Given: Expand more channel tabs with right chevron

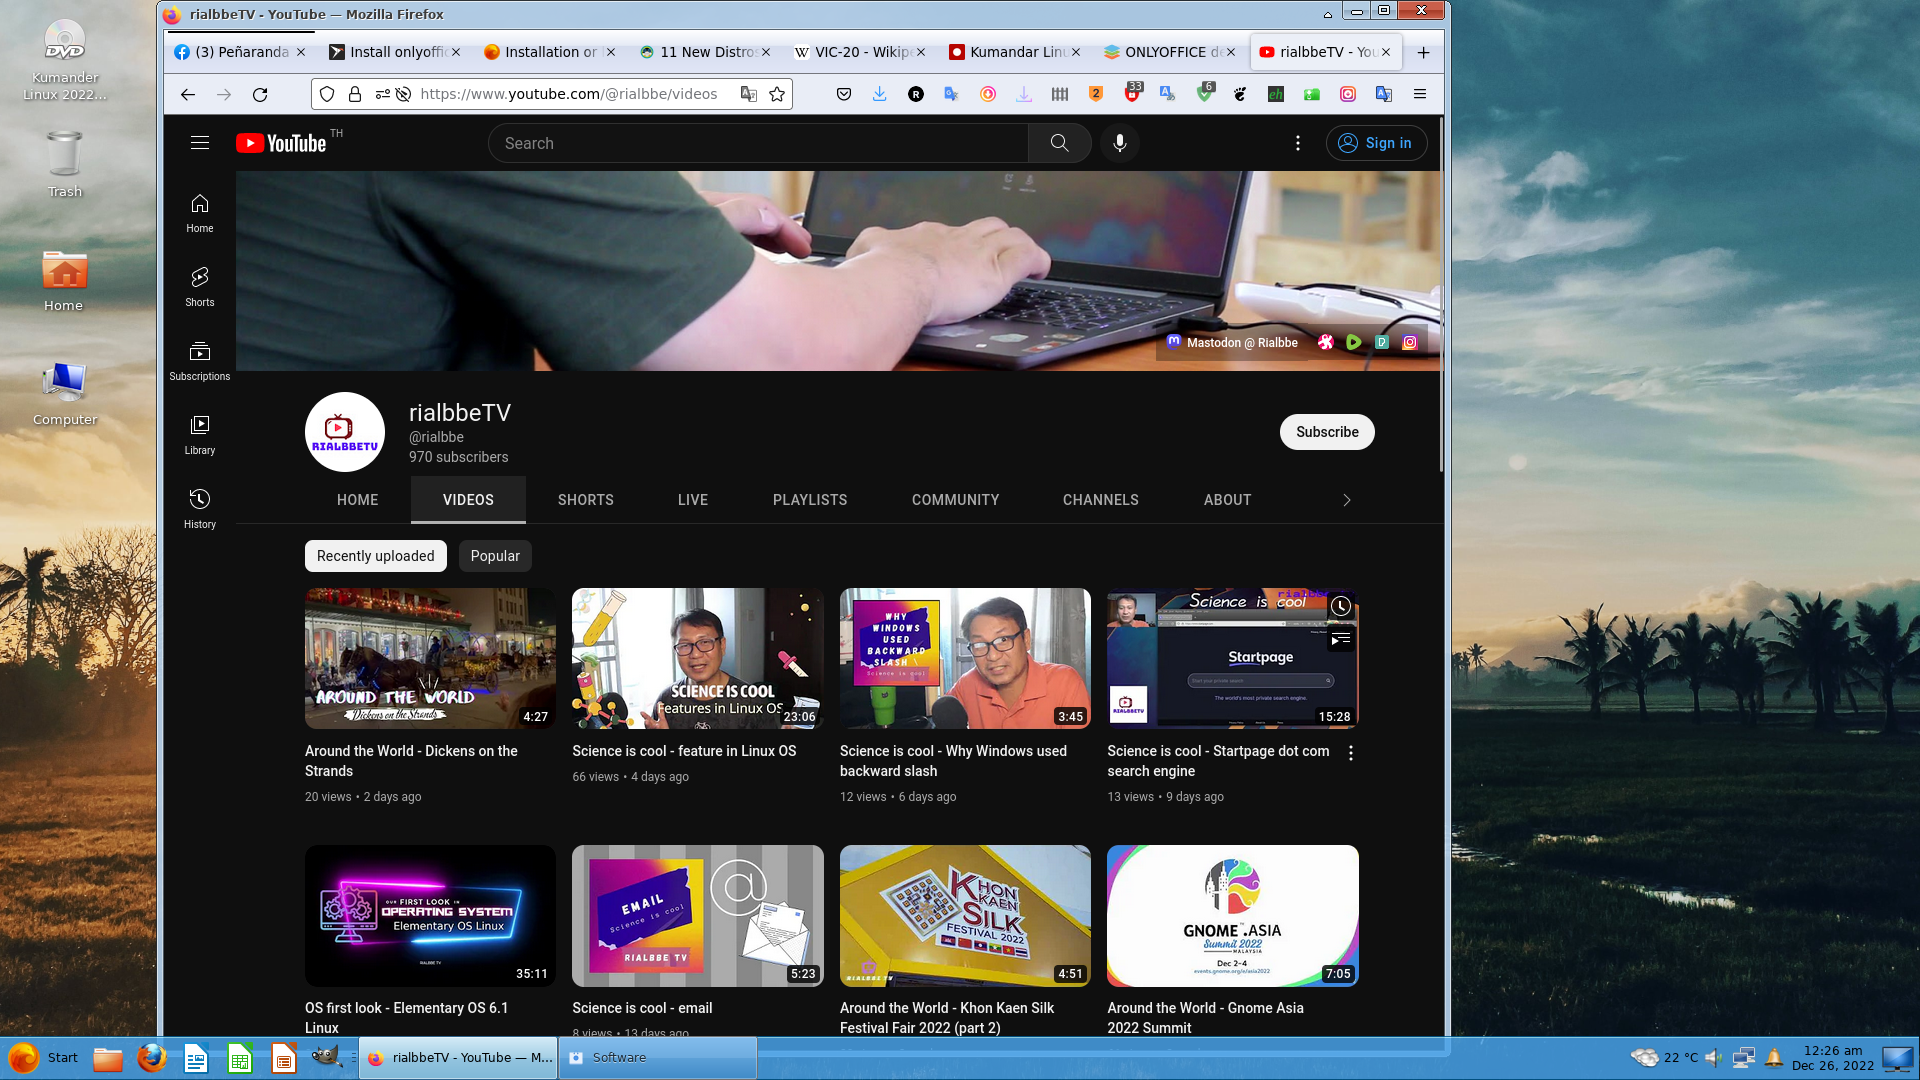Looking at the screenshot, I should point(1347,500).
